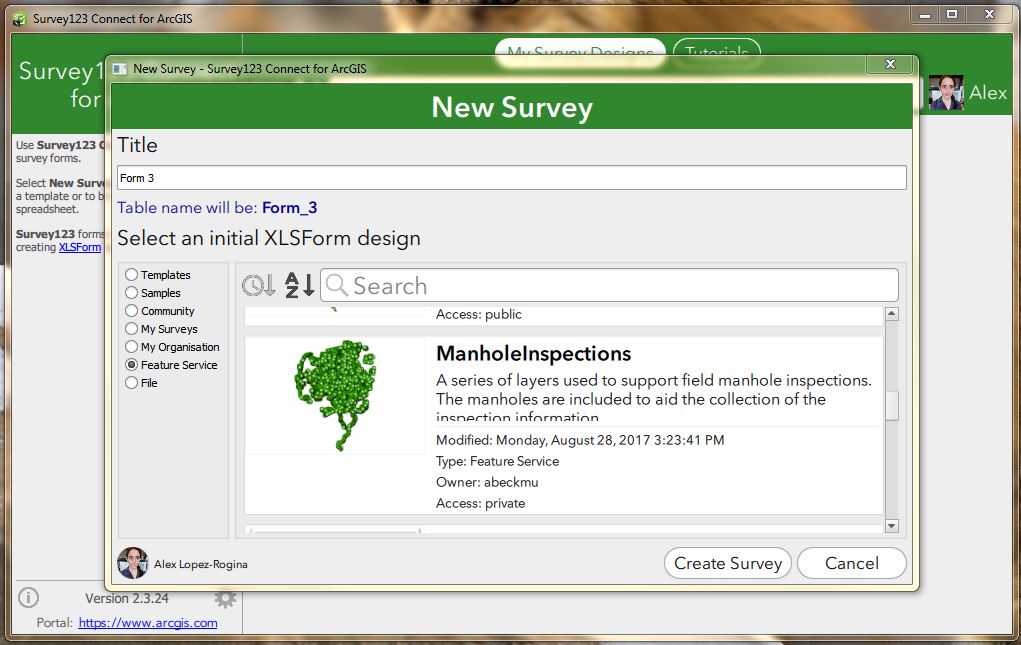The height and width of the screenshot is (645, 1021).
Task: Click 'Access: private' text
Action: 481,503
